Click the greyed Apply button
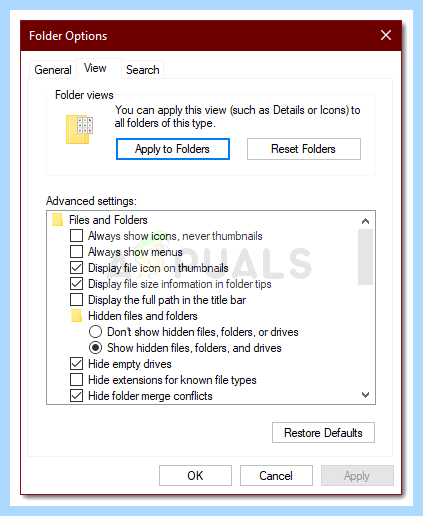This screenshot has width=423, height=516. tap(357, 476)
